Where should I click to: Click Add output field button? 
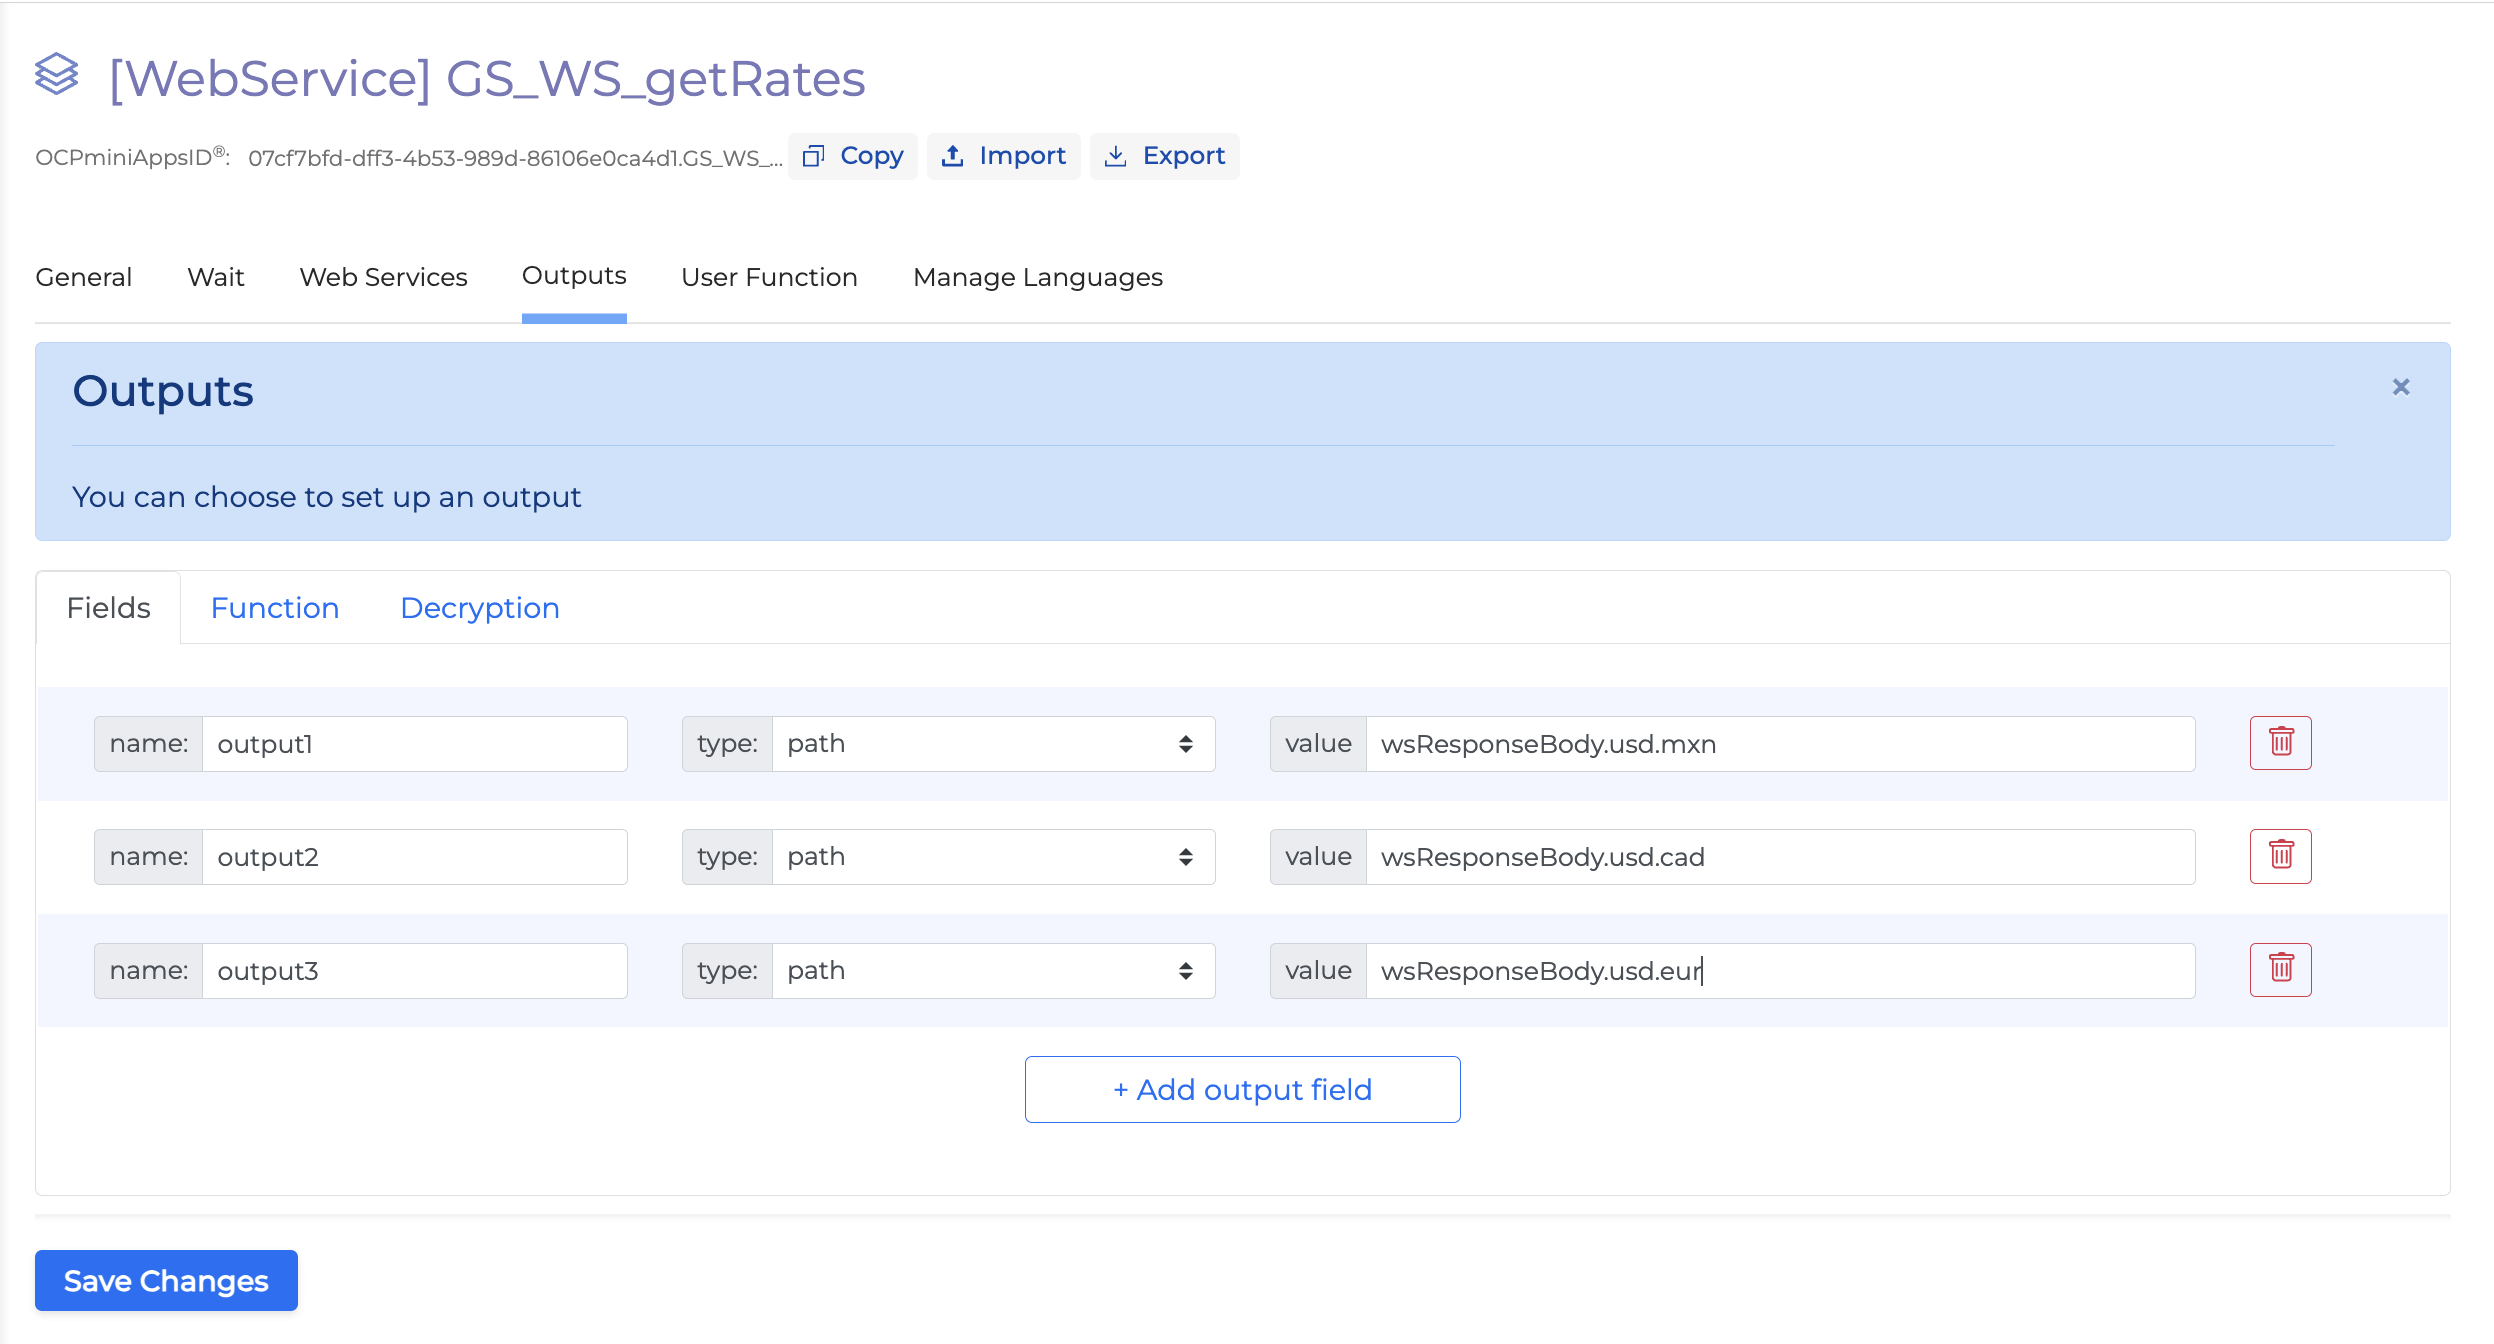pyautogui.click(x=1242, y=1089)
